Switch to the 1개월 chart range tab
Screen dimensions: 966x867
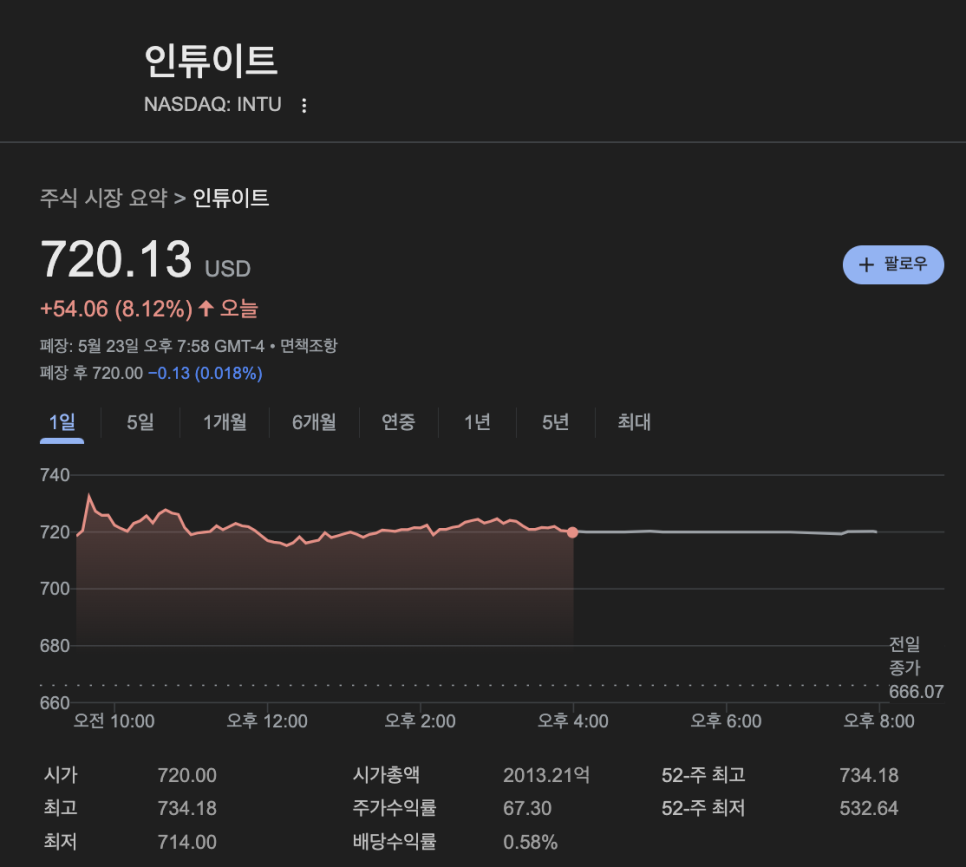[225, 422]
